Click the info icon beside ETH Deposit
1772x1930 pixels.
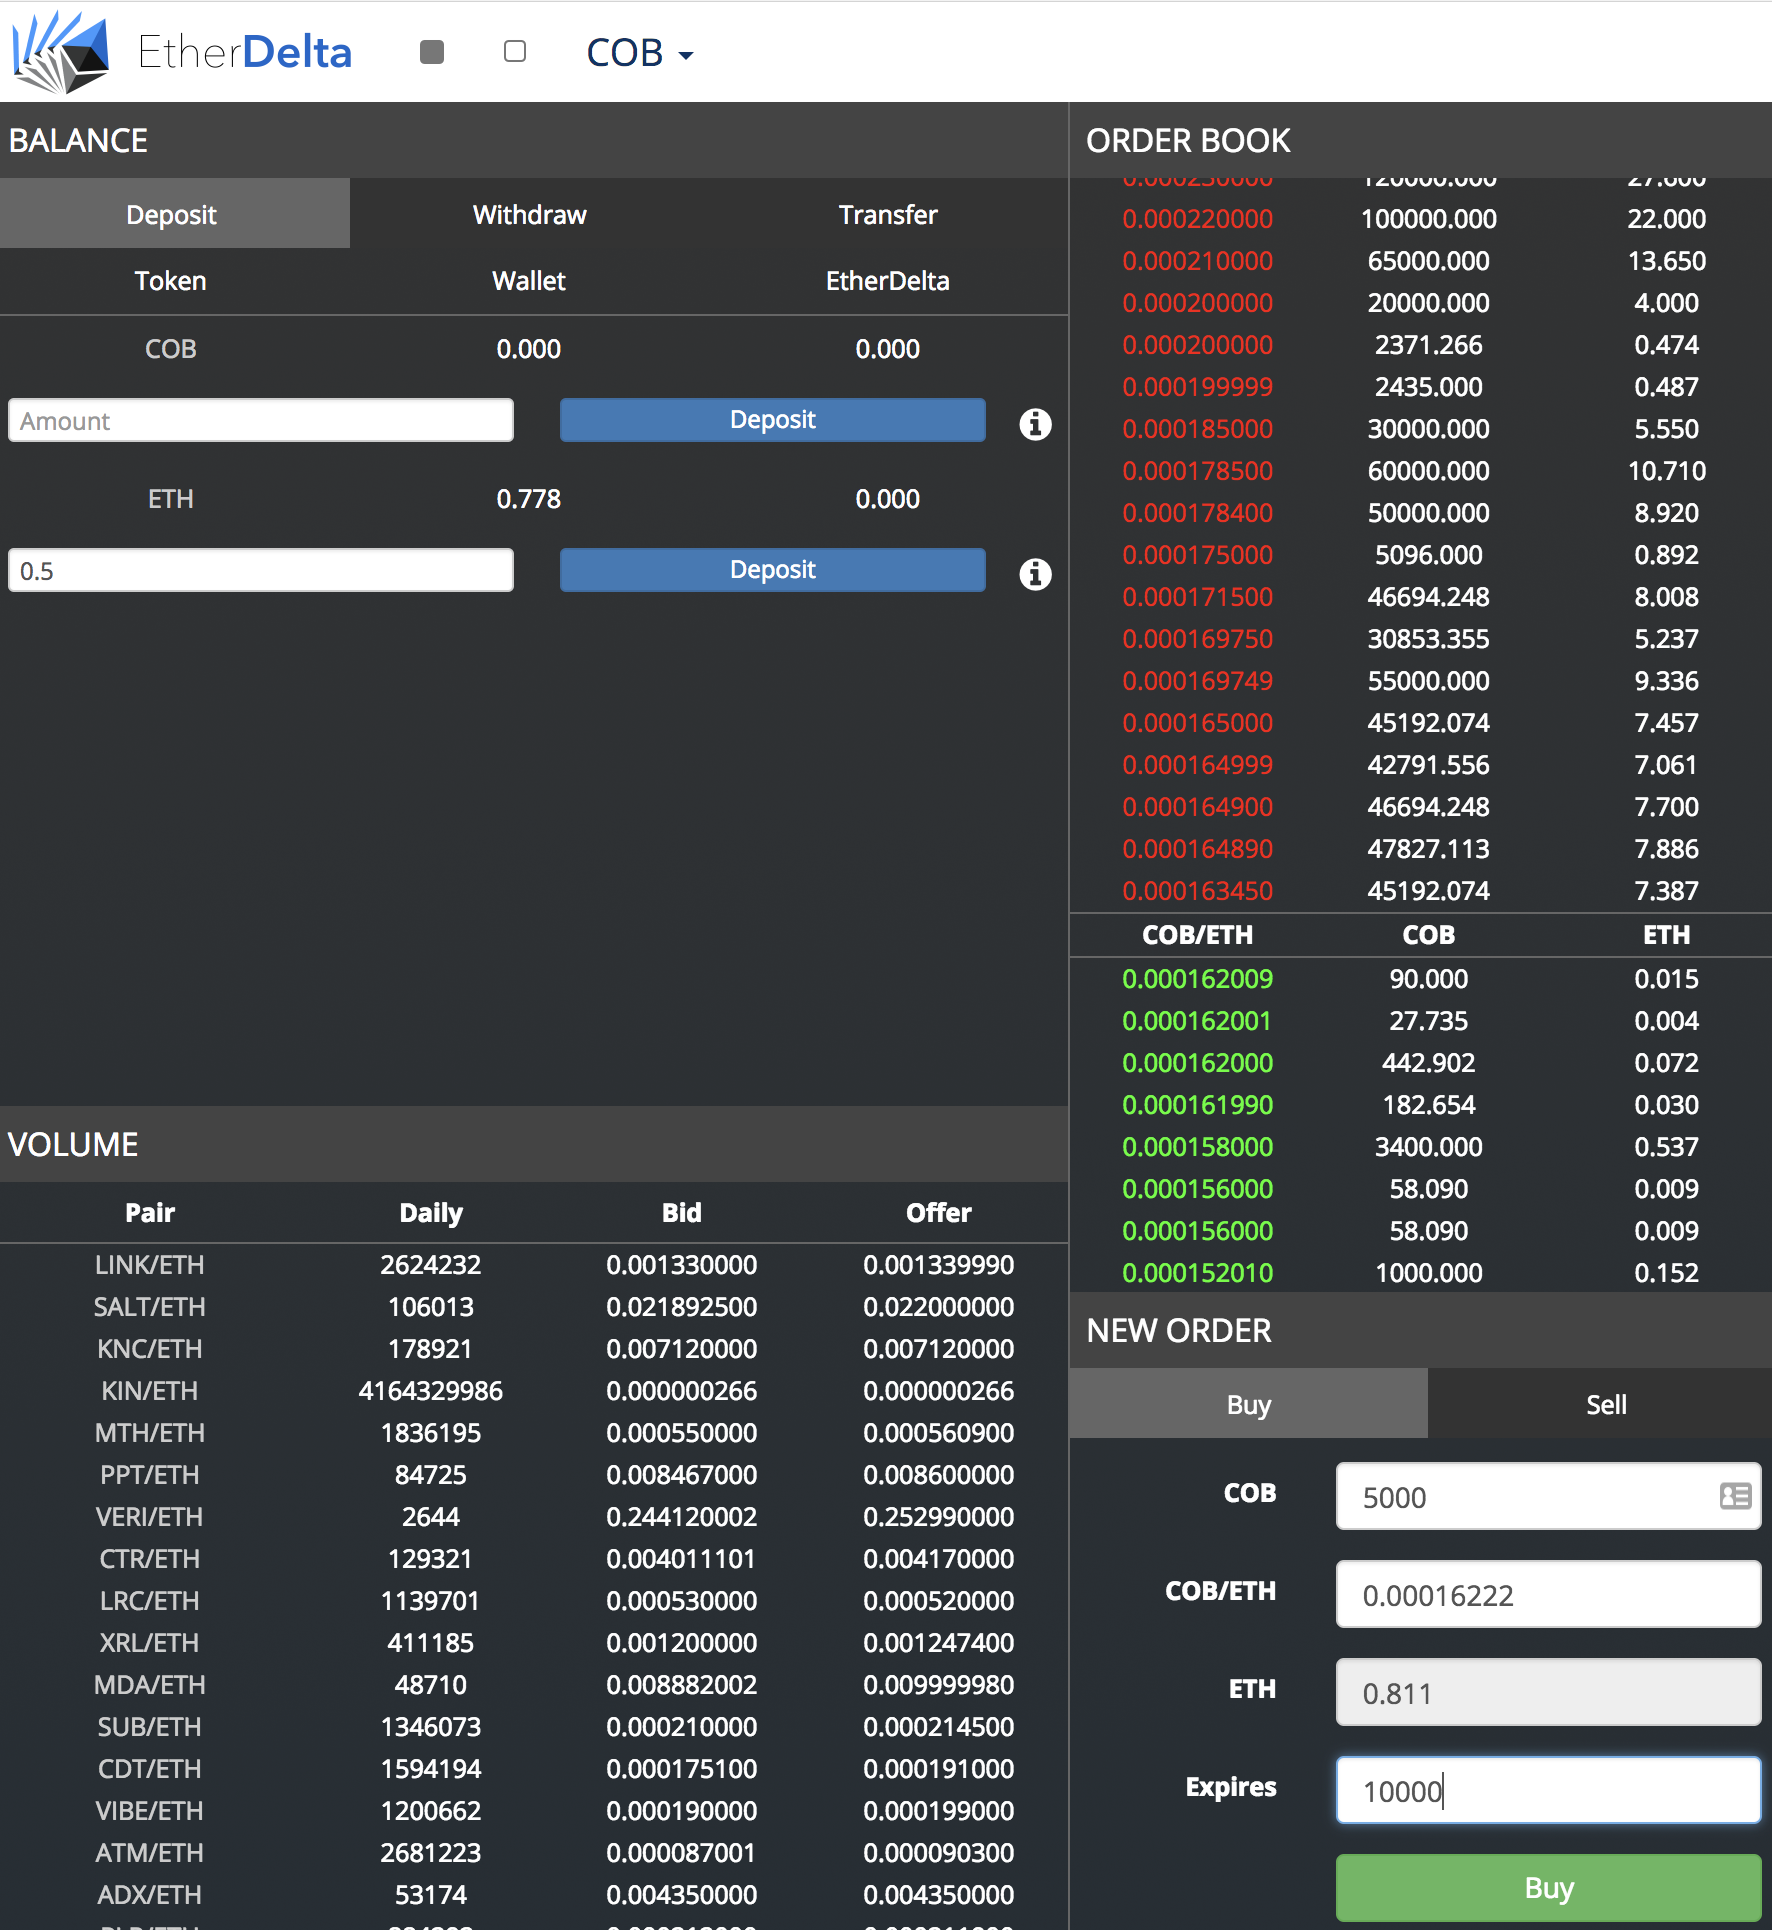pos(1035,574)
